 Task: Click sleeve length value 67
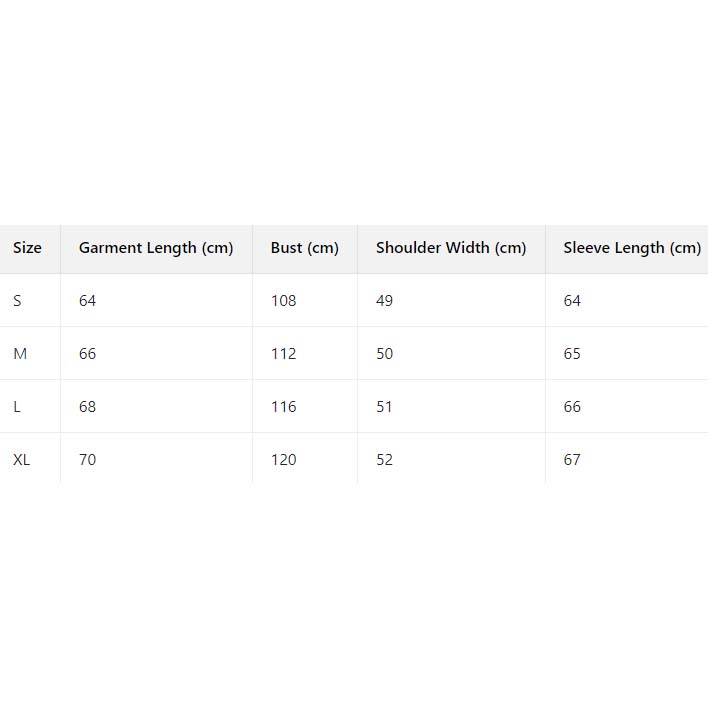(x=572, y=460)
